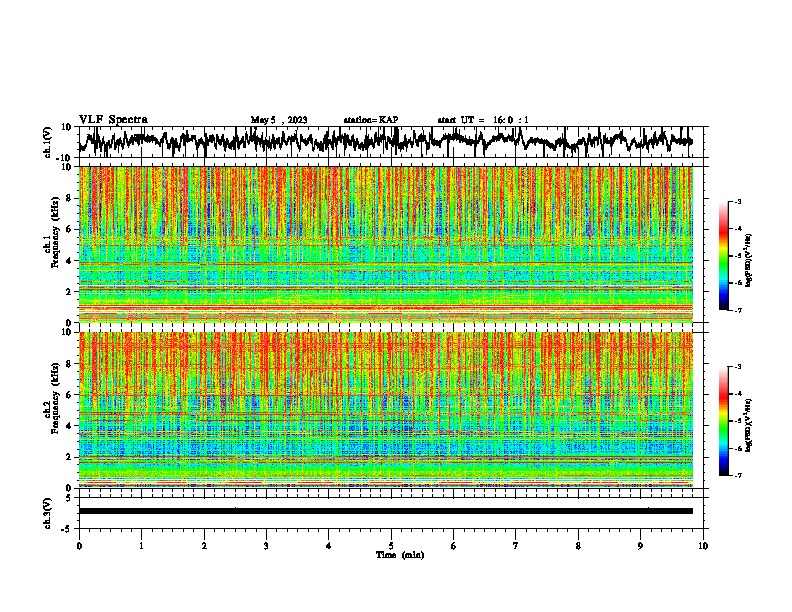Viewport: 792px width, 612px height.
Task: Click the ch.1 color scale log(PSD) label
Action: (748, 261)
